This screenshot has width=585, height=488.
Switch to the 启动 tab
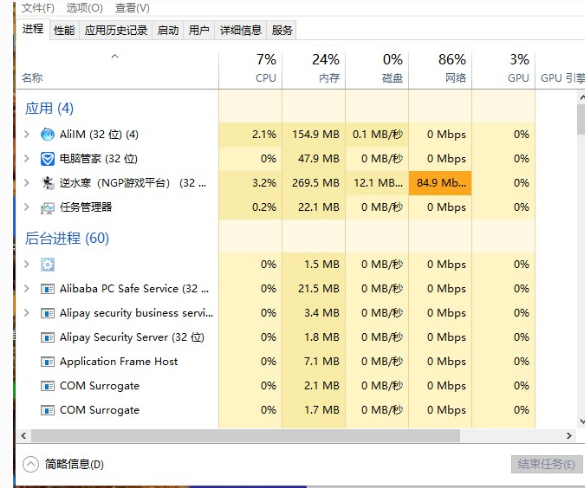(x=168, y=30)
